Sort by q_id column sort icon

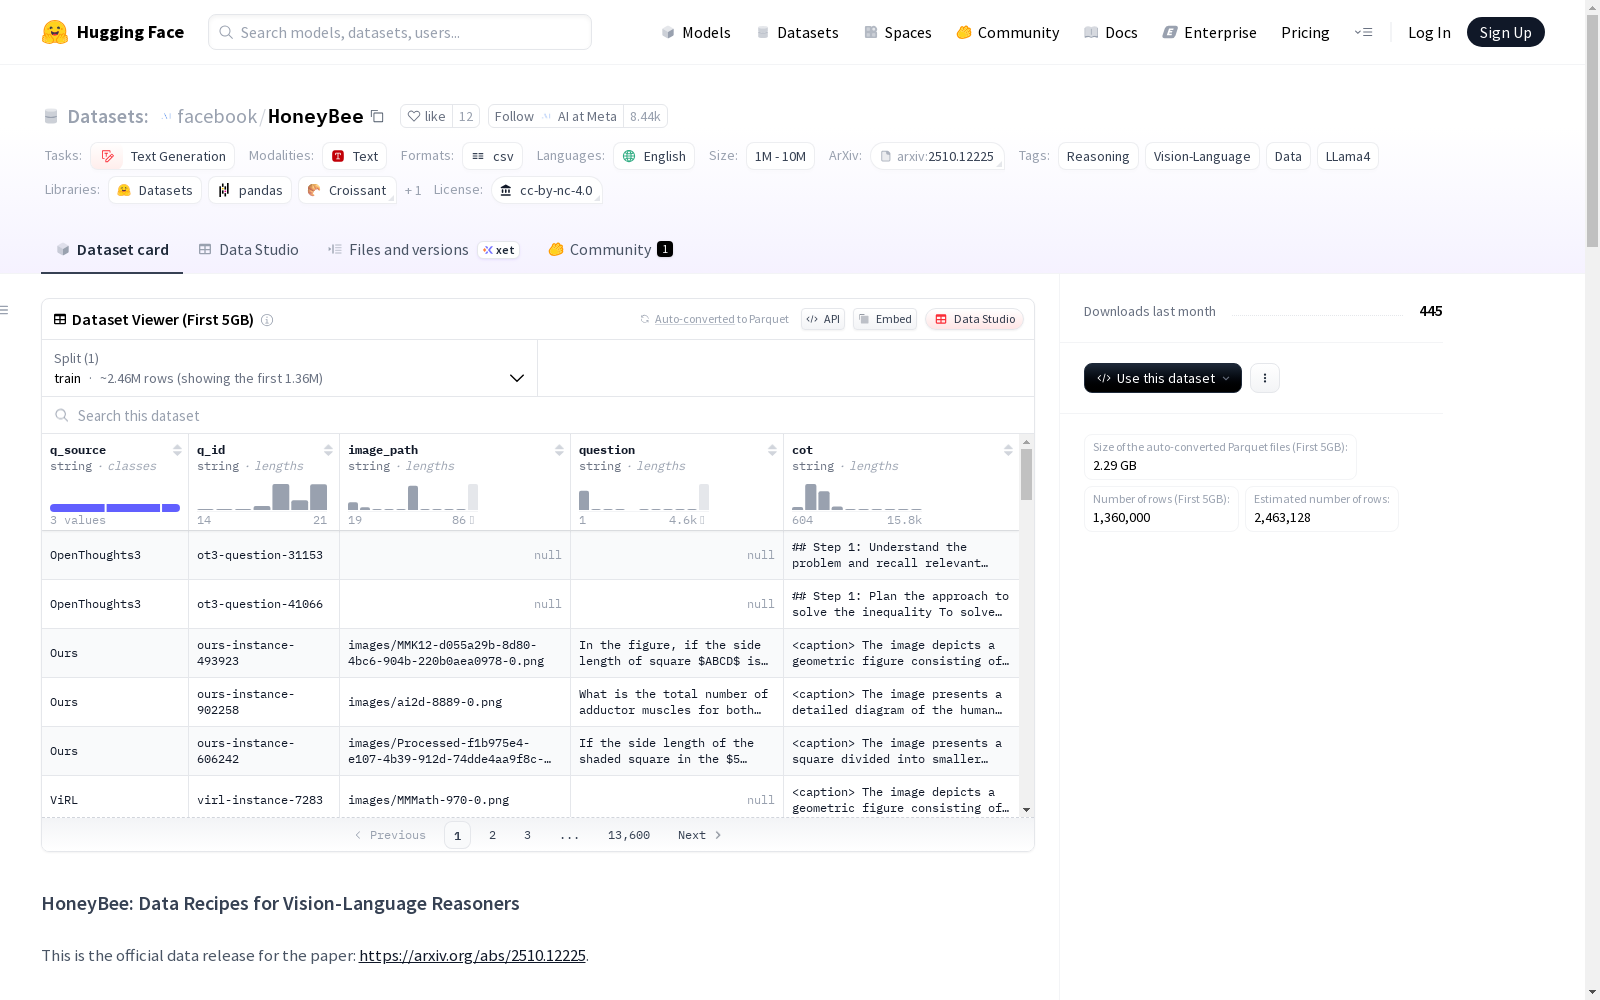(328, 450)
